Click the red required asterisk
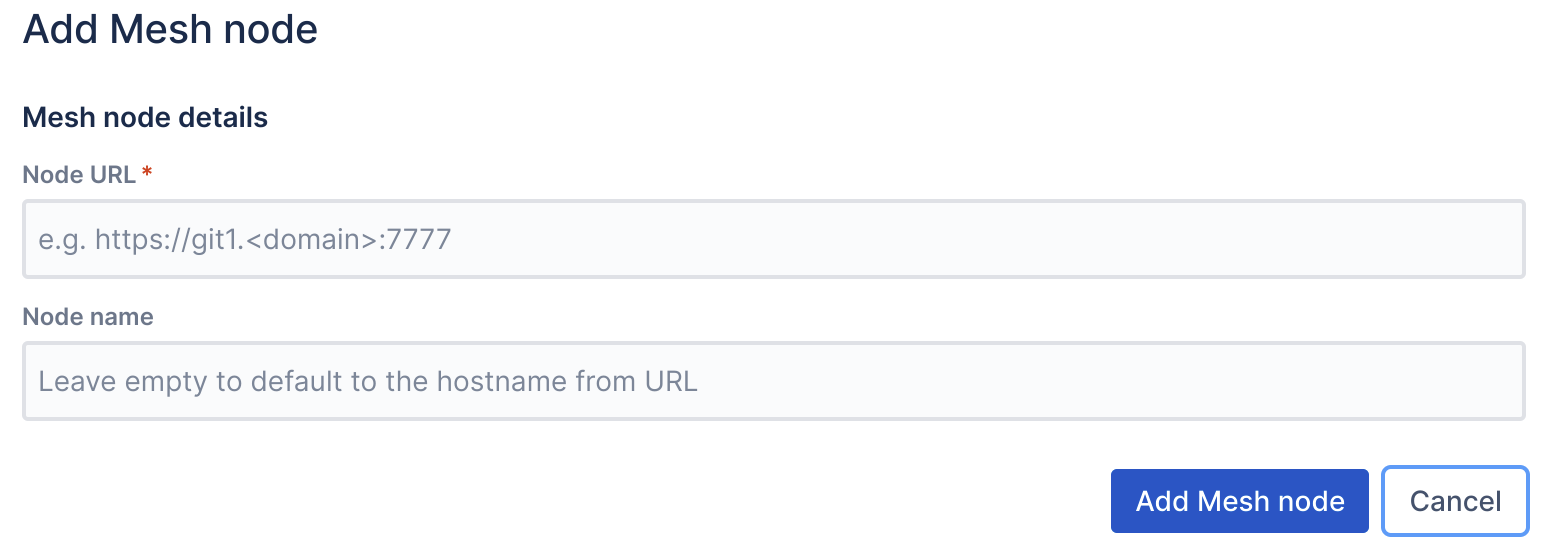This screenshot has width=1560, height=550. coord(147,174)
